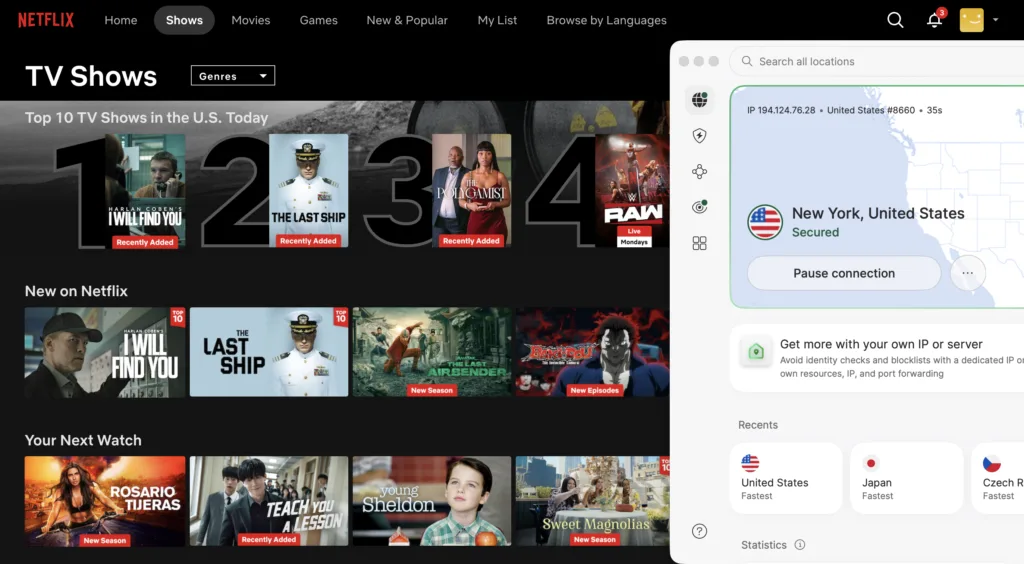This screenshot has height=564, width=1024.
Task: Open Browse by Languages
Action: tap(607, 20)
